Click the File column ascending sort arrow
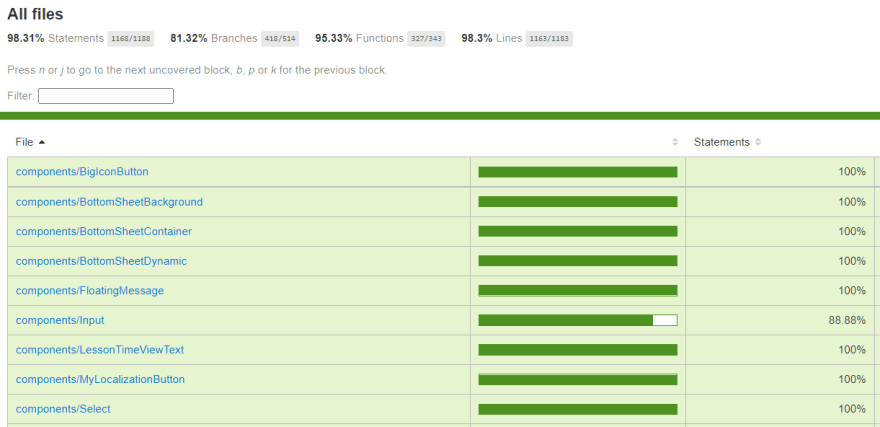Viewport: 880px width, 427px height. [42, 142]
